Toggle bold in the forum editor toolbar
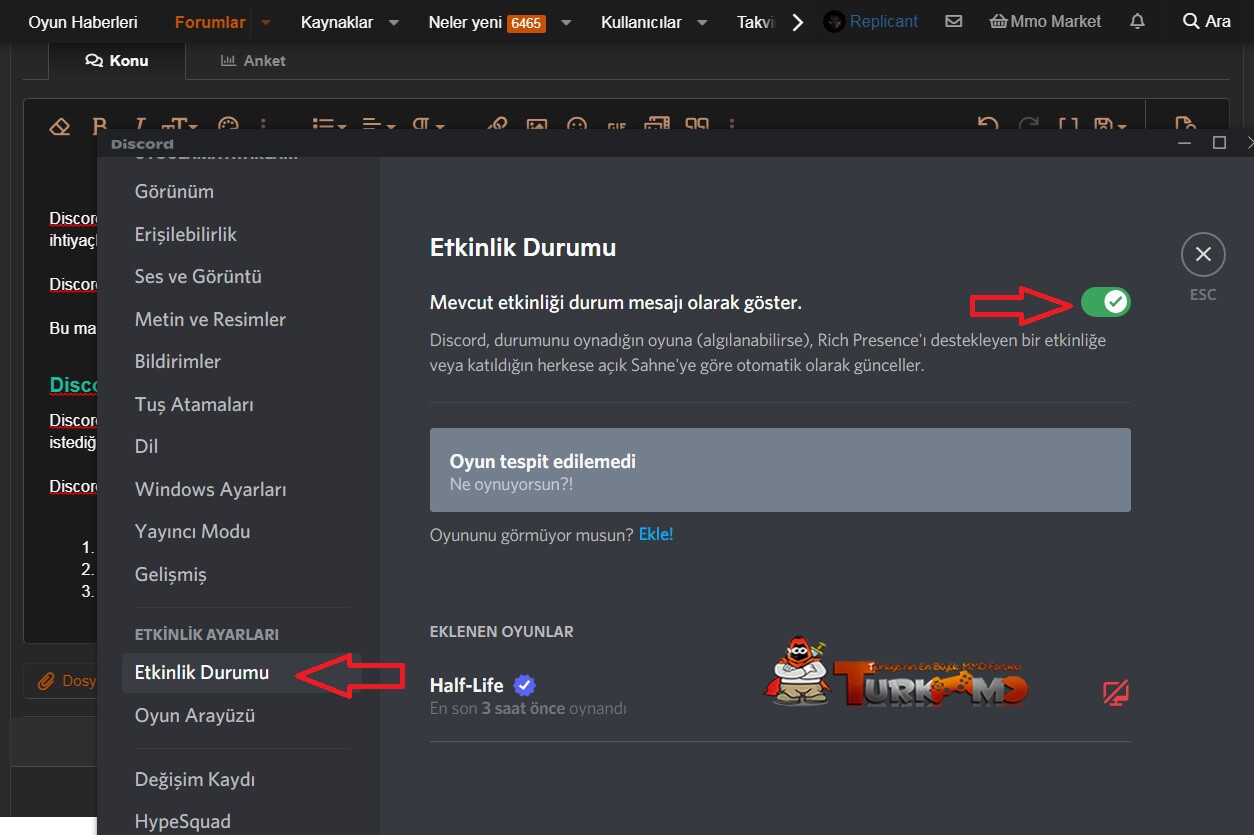The height and width of the screenshot is (835, 1254). click(99, 126)
